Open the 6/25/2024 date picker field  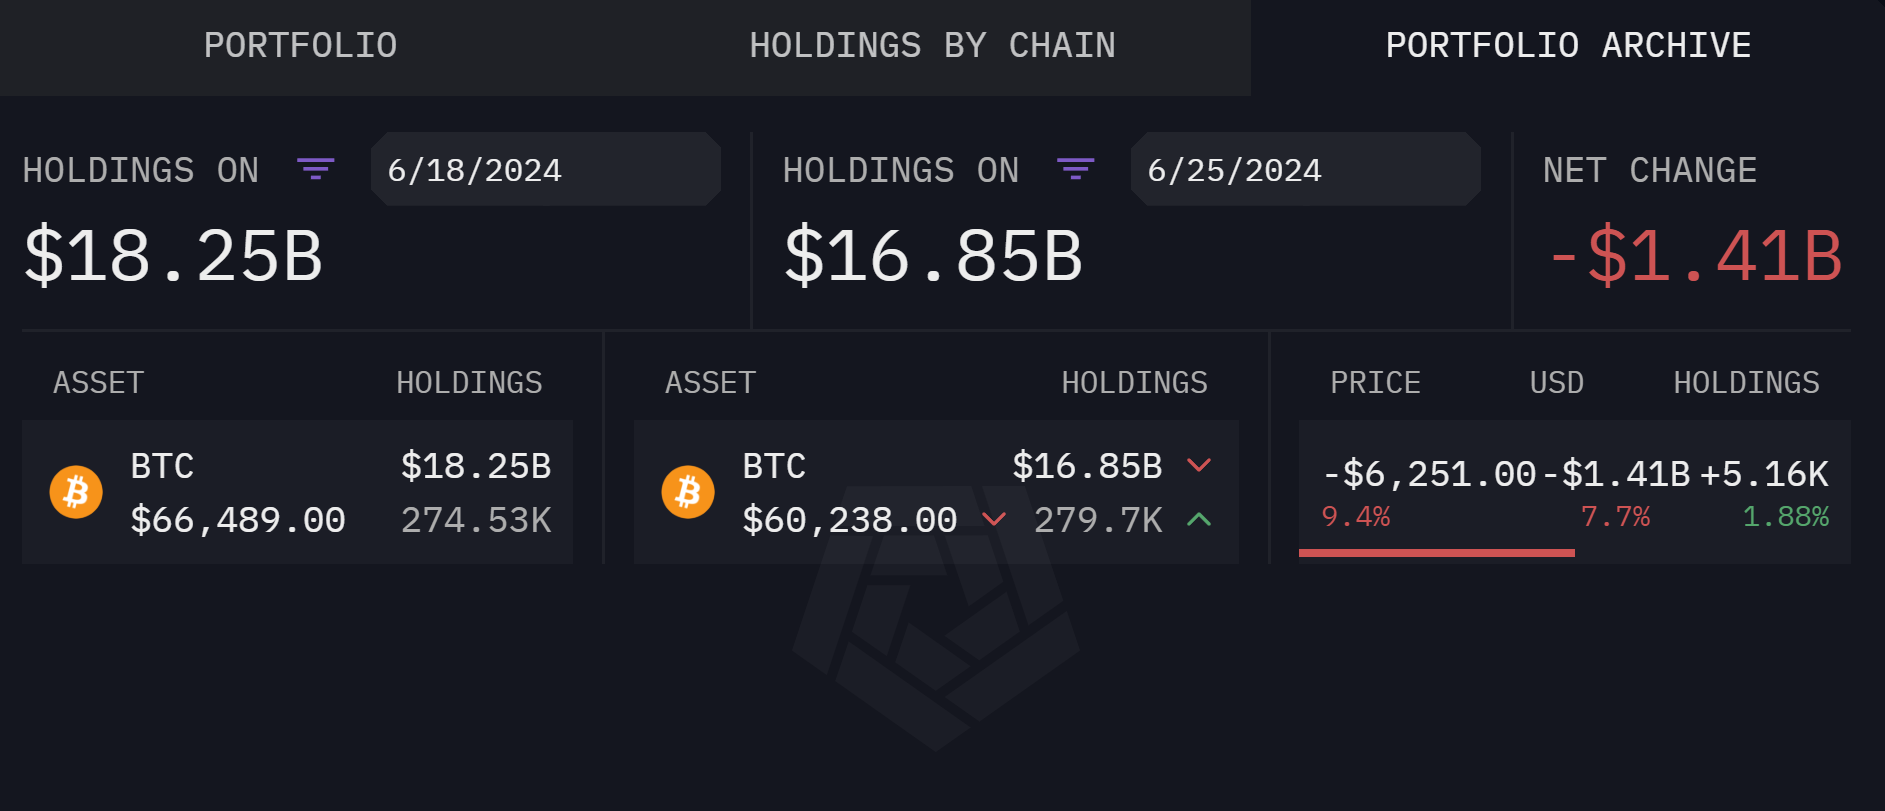pos(1306,169)
